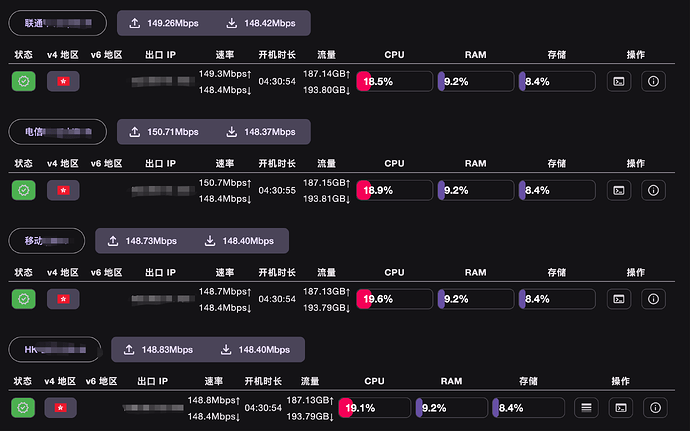
Task: Click the green status icon in the 联通 row
Action: point(23,82)
